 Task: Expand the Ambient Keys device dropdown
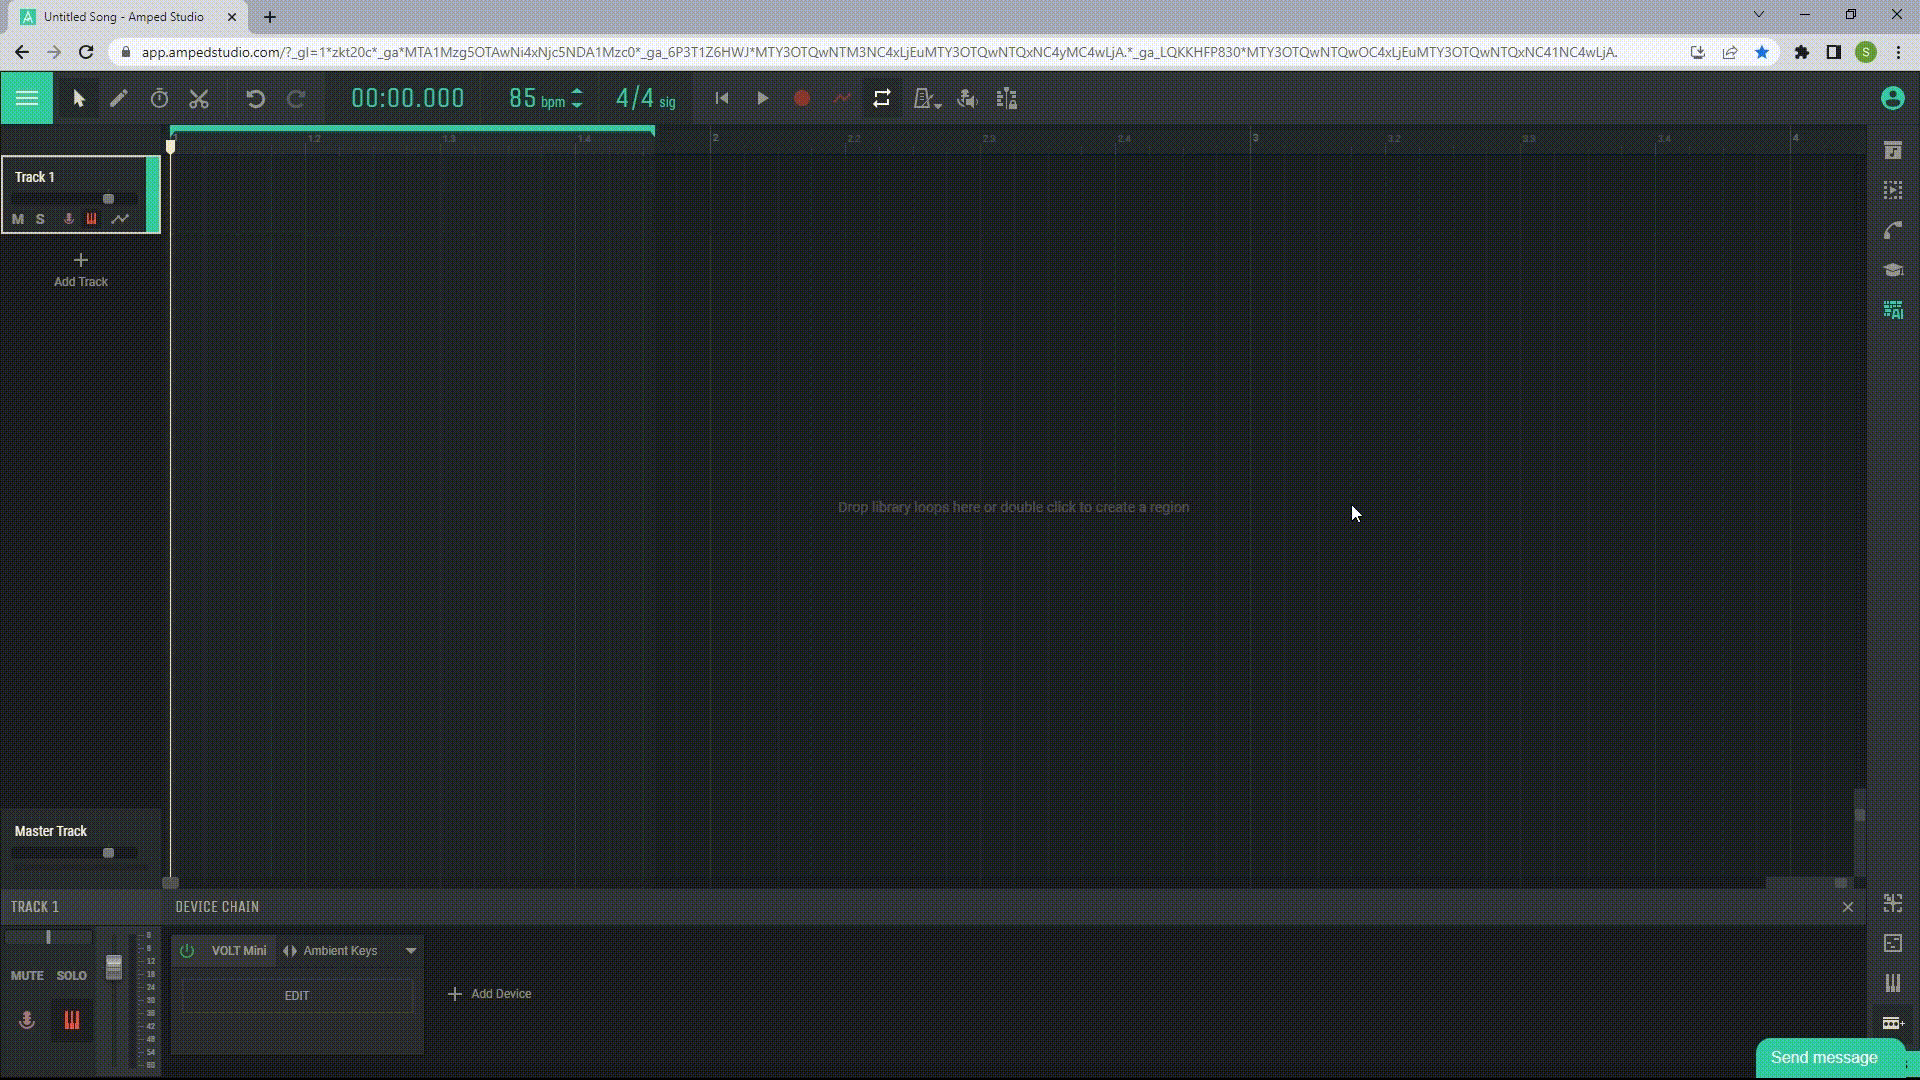(411, 951)
